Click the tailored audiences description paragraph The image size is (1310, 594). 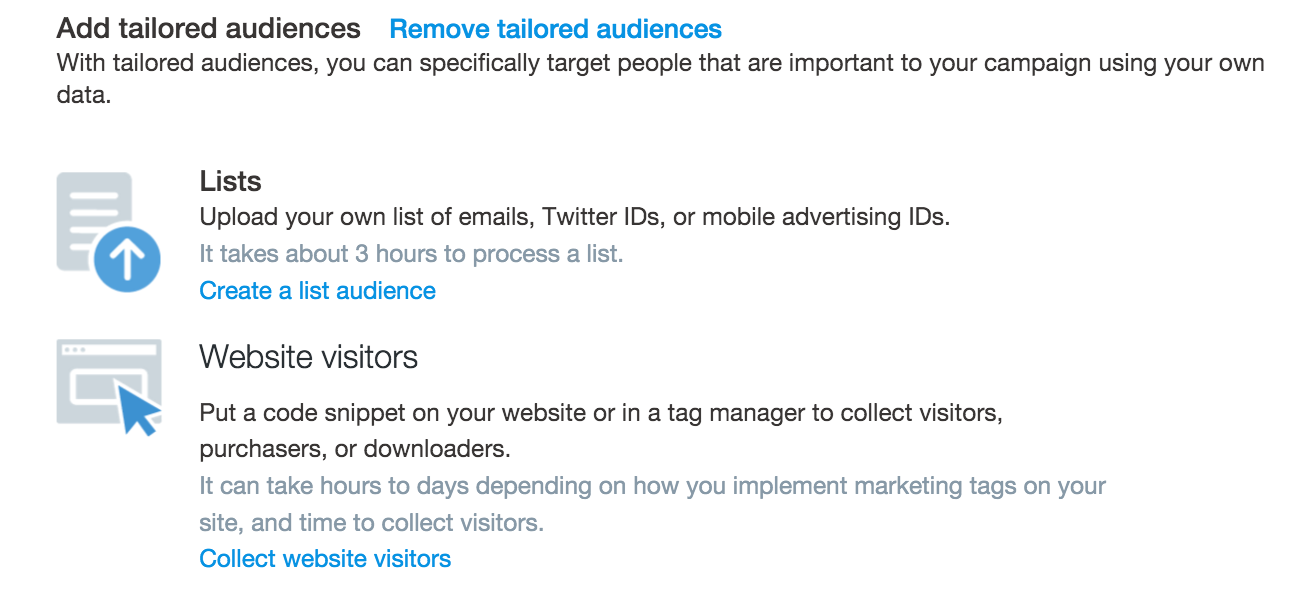point(660,80)
